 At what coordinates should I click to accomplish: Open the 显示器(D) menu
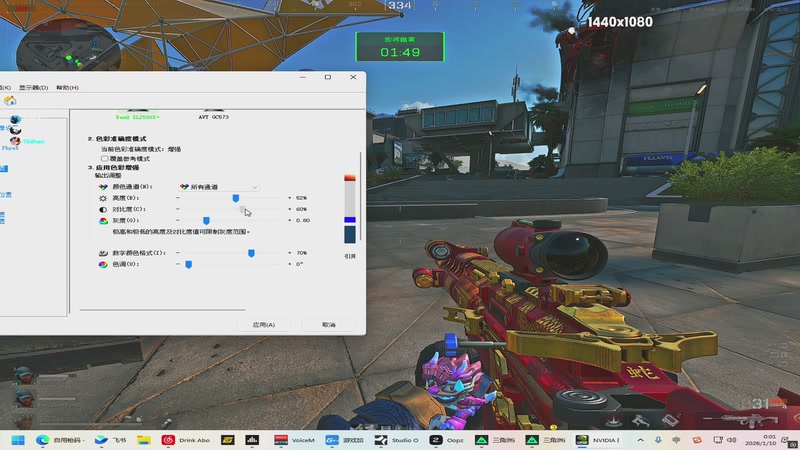34,88
